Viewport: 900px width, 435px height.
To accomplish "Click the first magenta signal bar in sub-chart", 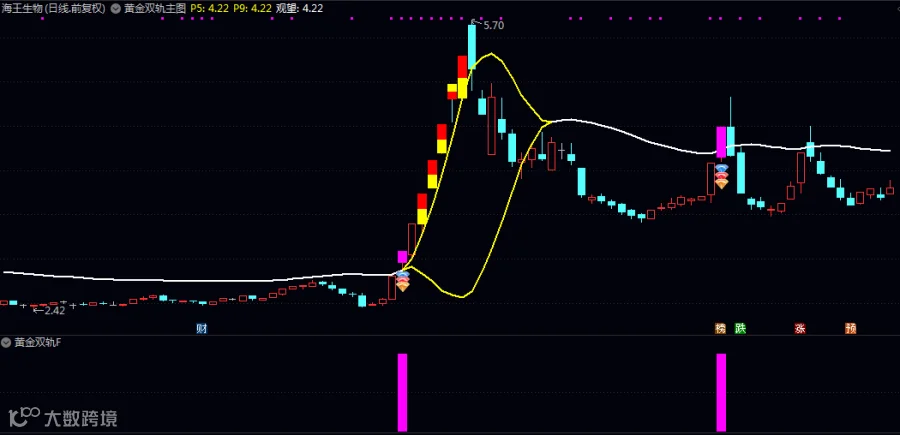I will [402, 393].
